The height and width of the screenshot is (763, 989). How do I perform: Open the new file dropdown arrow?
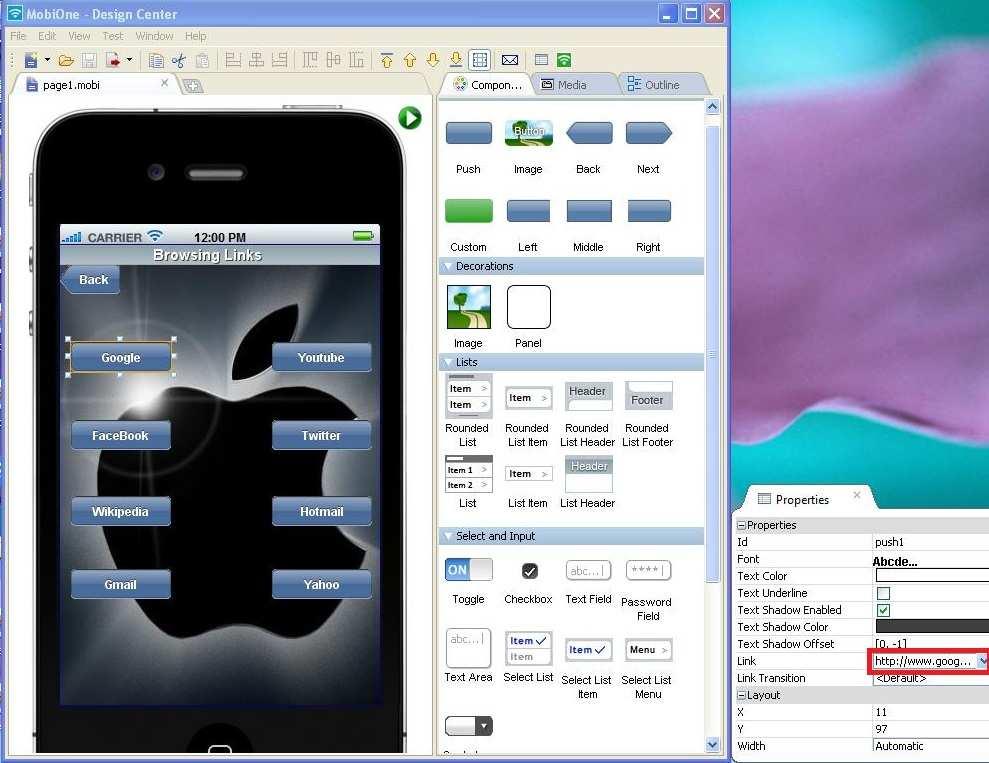point(47,60)
